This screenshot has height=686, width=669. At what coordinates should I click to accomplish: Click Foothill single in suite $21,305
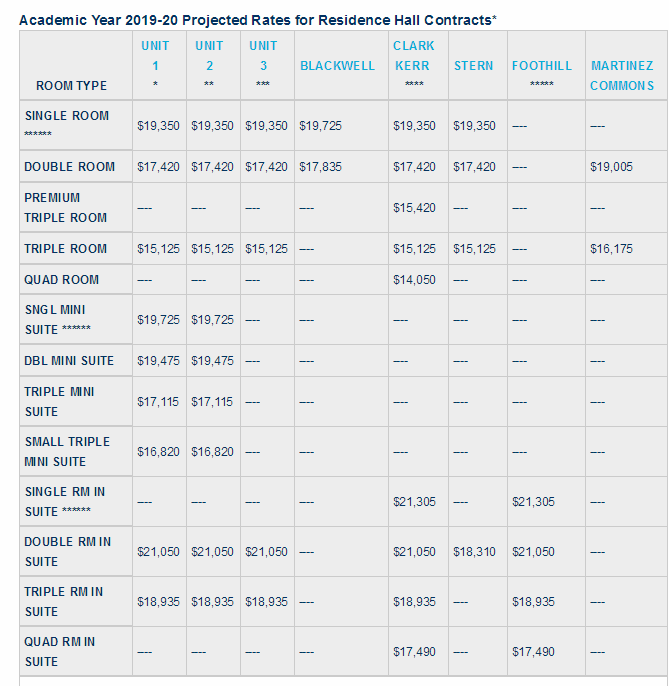click(x=533, y=502)
